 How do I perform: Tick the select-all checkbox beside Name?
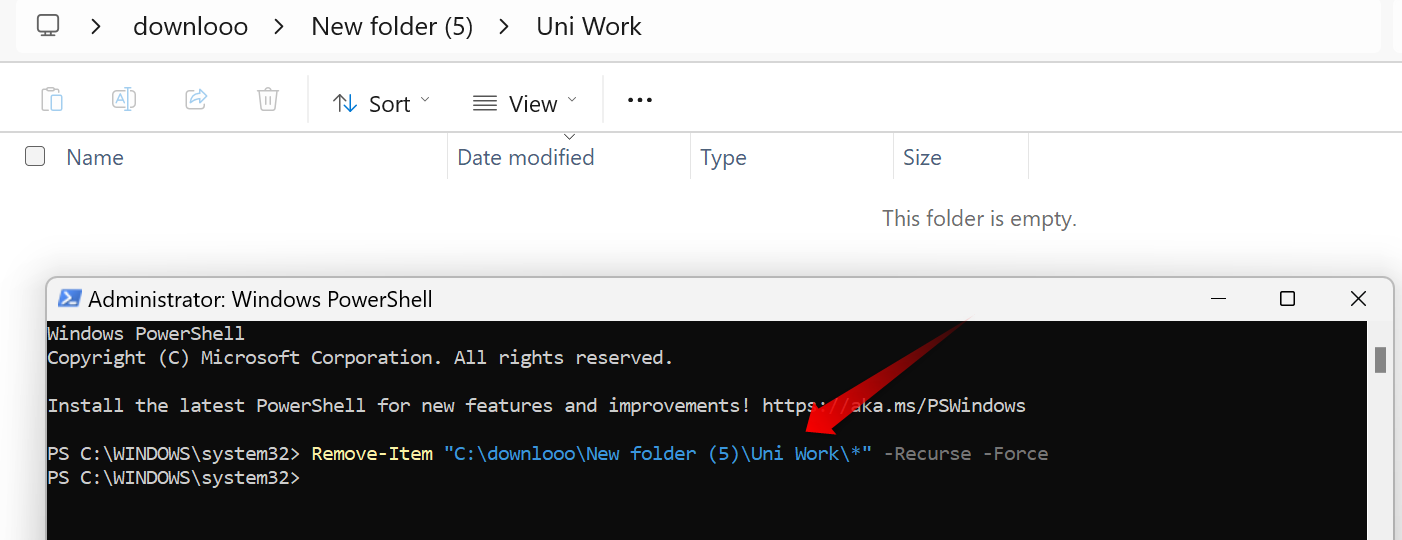pos(35,156)
